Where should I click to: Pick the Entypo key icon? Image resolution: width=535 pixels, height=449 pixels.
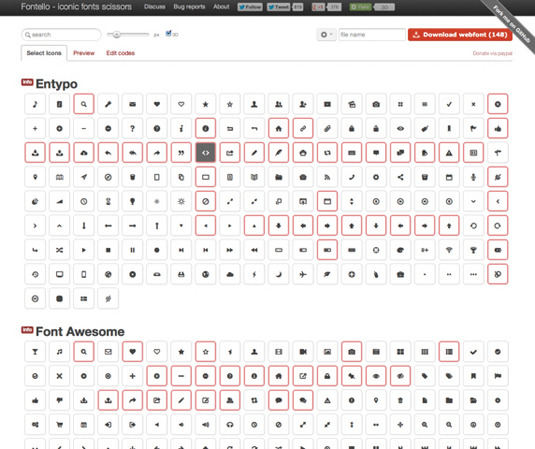pos(108,104)
